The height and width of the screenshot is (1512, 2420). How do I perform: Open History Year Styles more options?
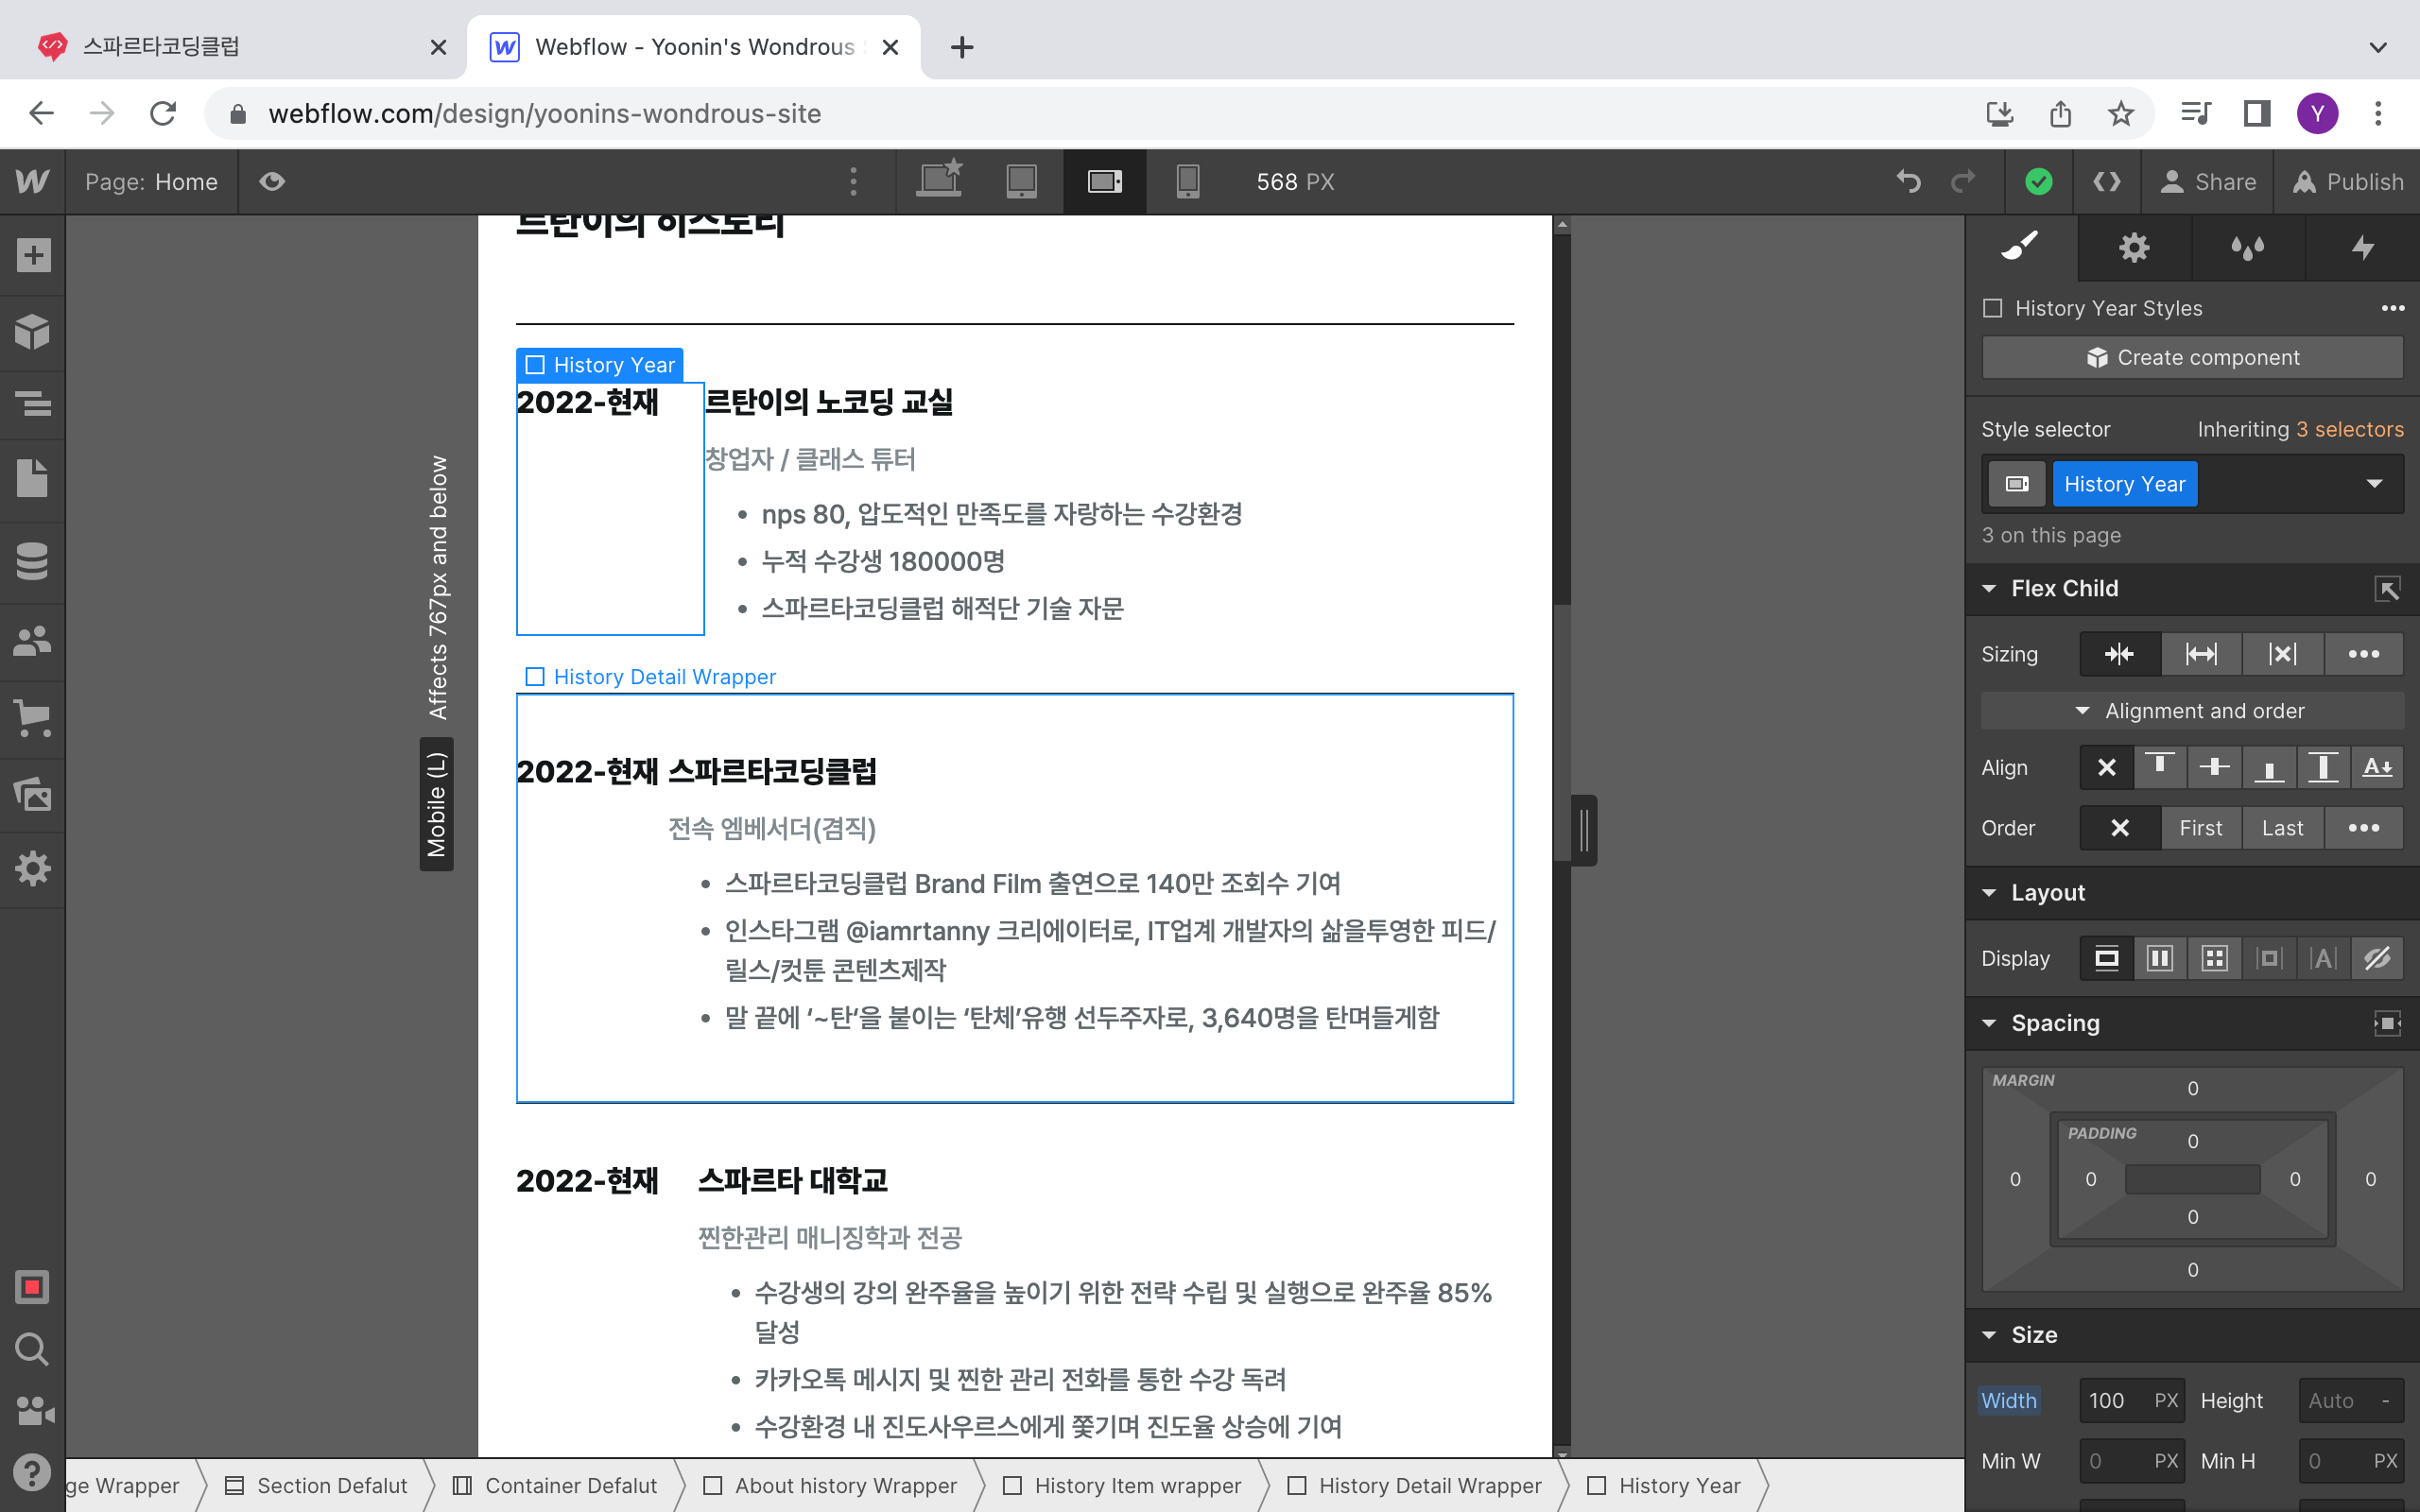click(x=2392, y=308)
